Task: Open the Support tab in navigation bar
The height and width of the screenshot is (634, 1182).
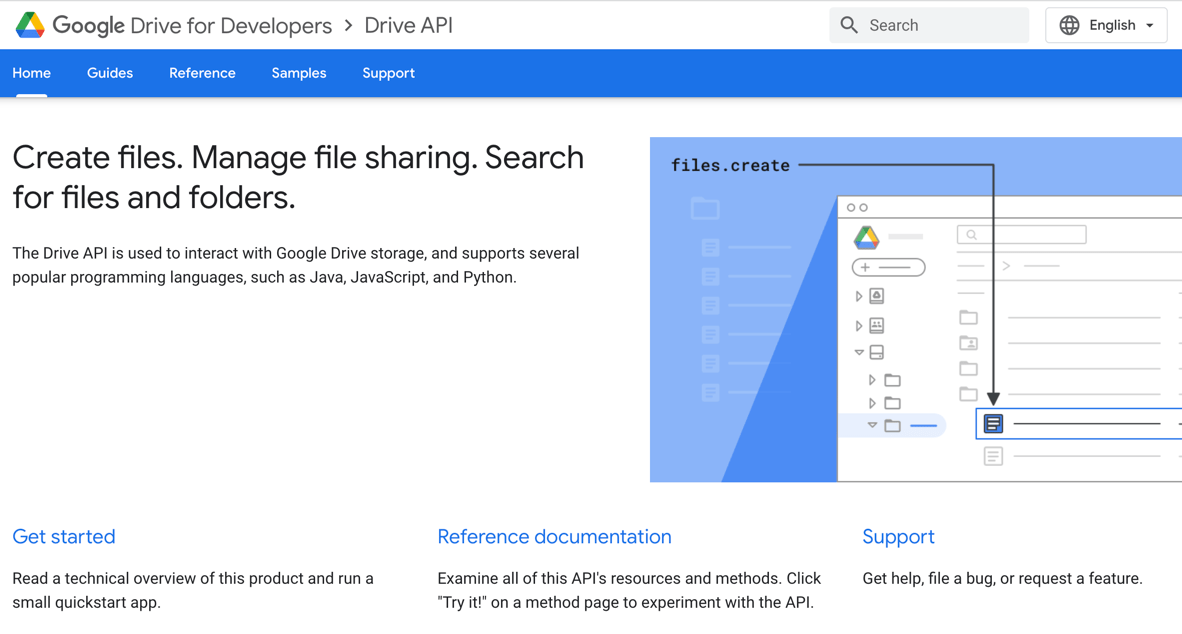Action: point(388,73)
